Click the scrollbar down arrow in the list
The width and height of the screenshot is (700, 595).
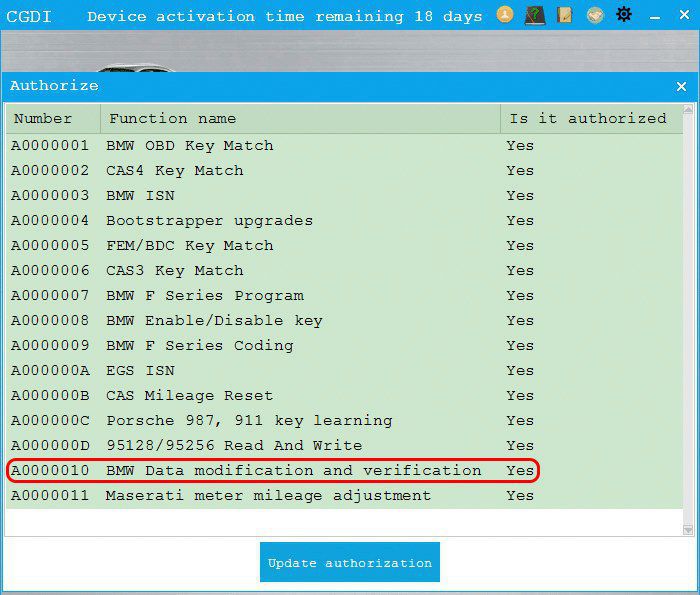[x=688, y=530]
